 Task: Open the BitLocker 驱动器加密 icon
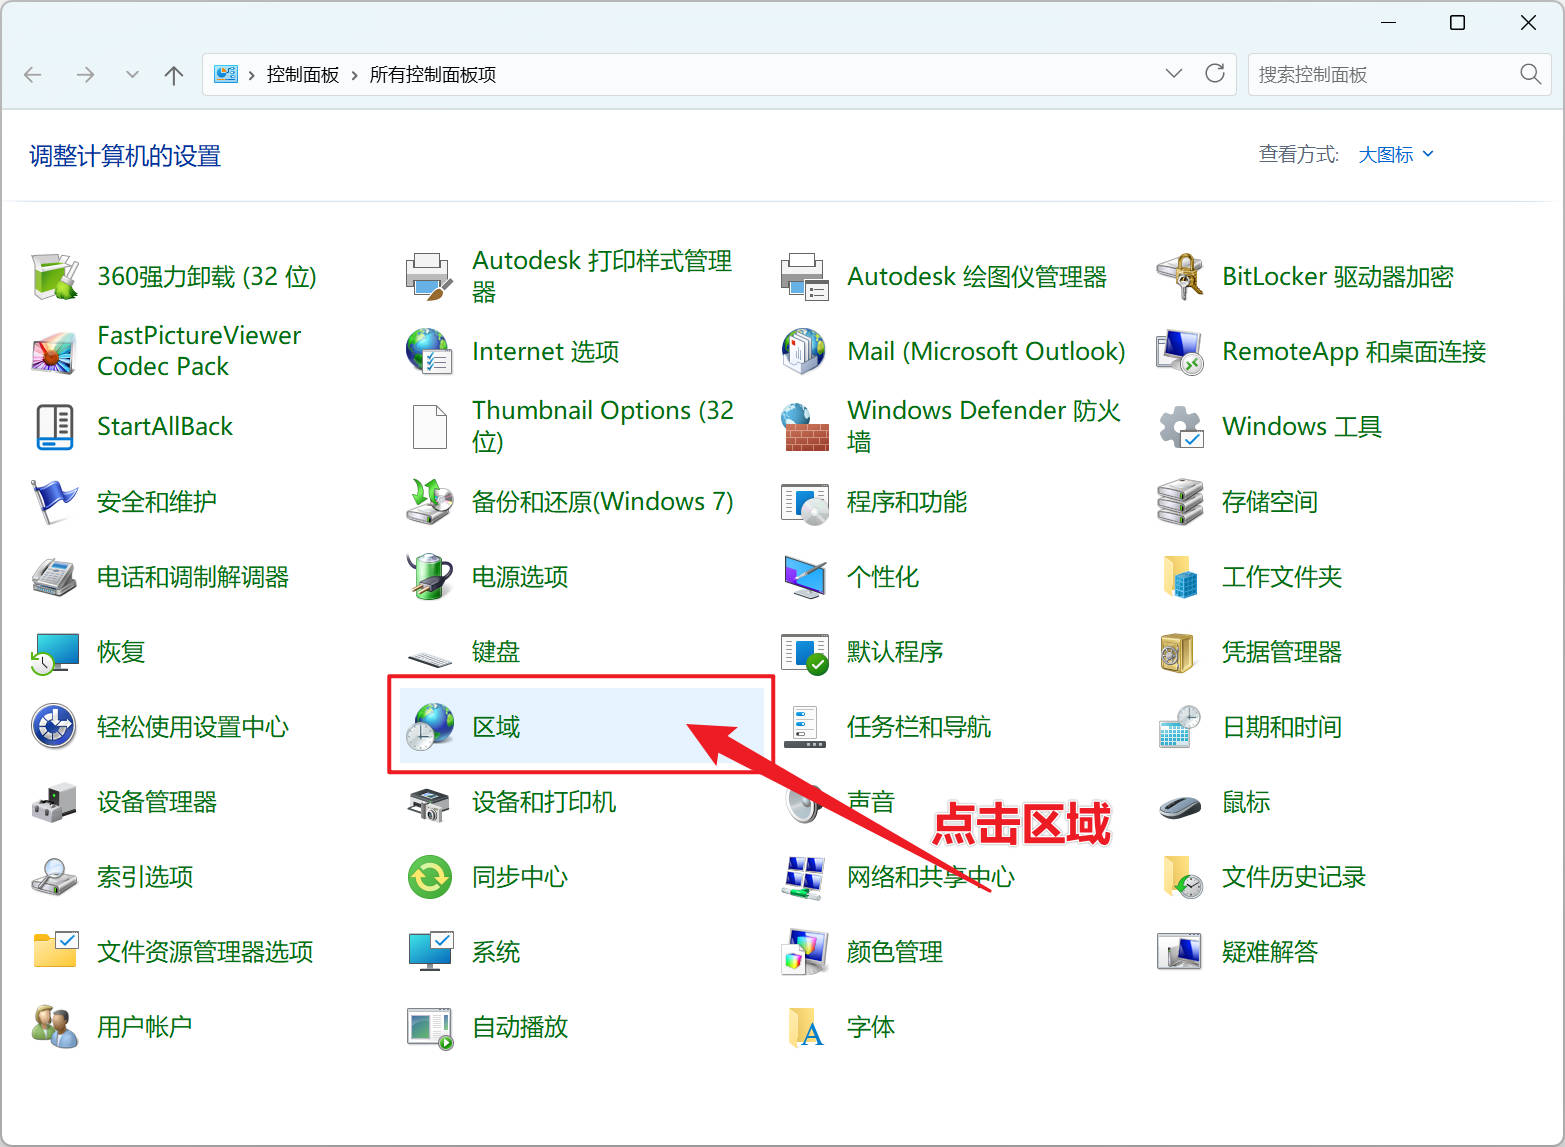(1180, 277)
